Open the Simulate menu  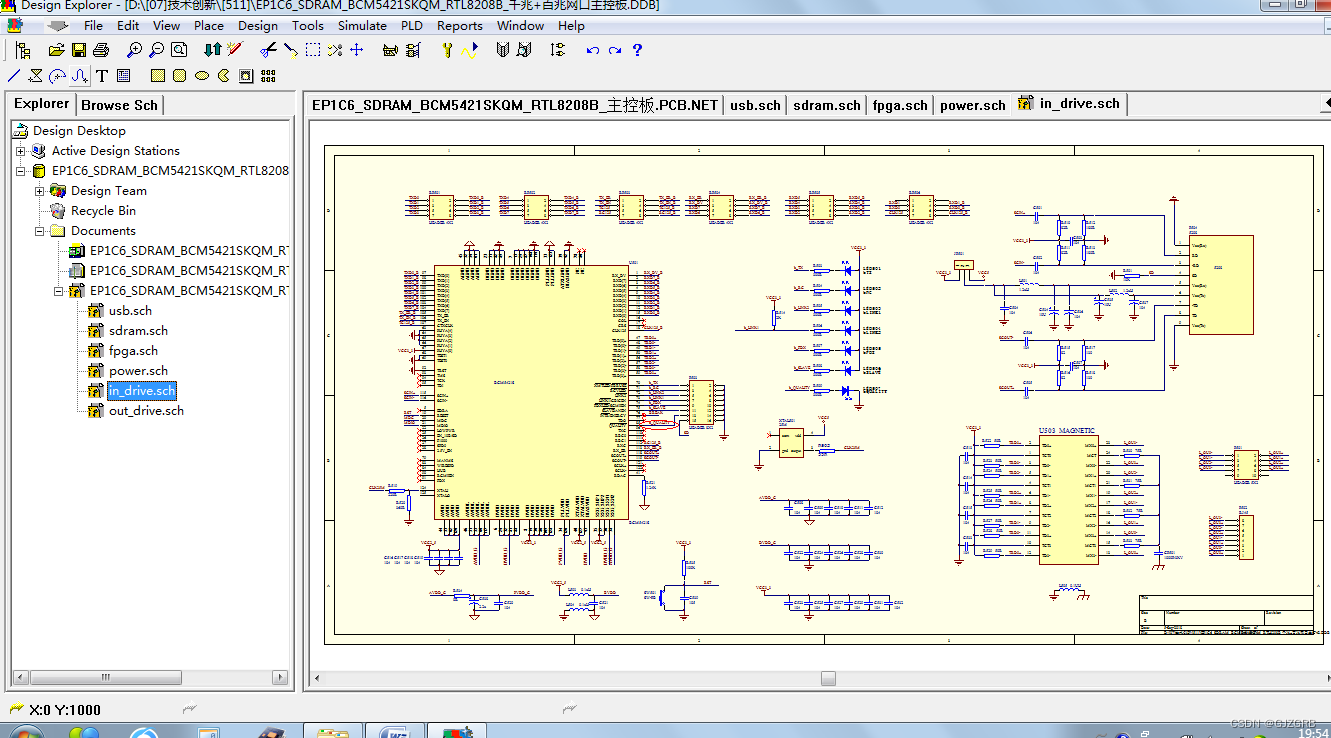pos(362,25)
